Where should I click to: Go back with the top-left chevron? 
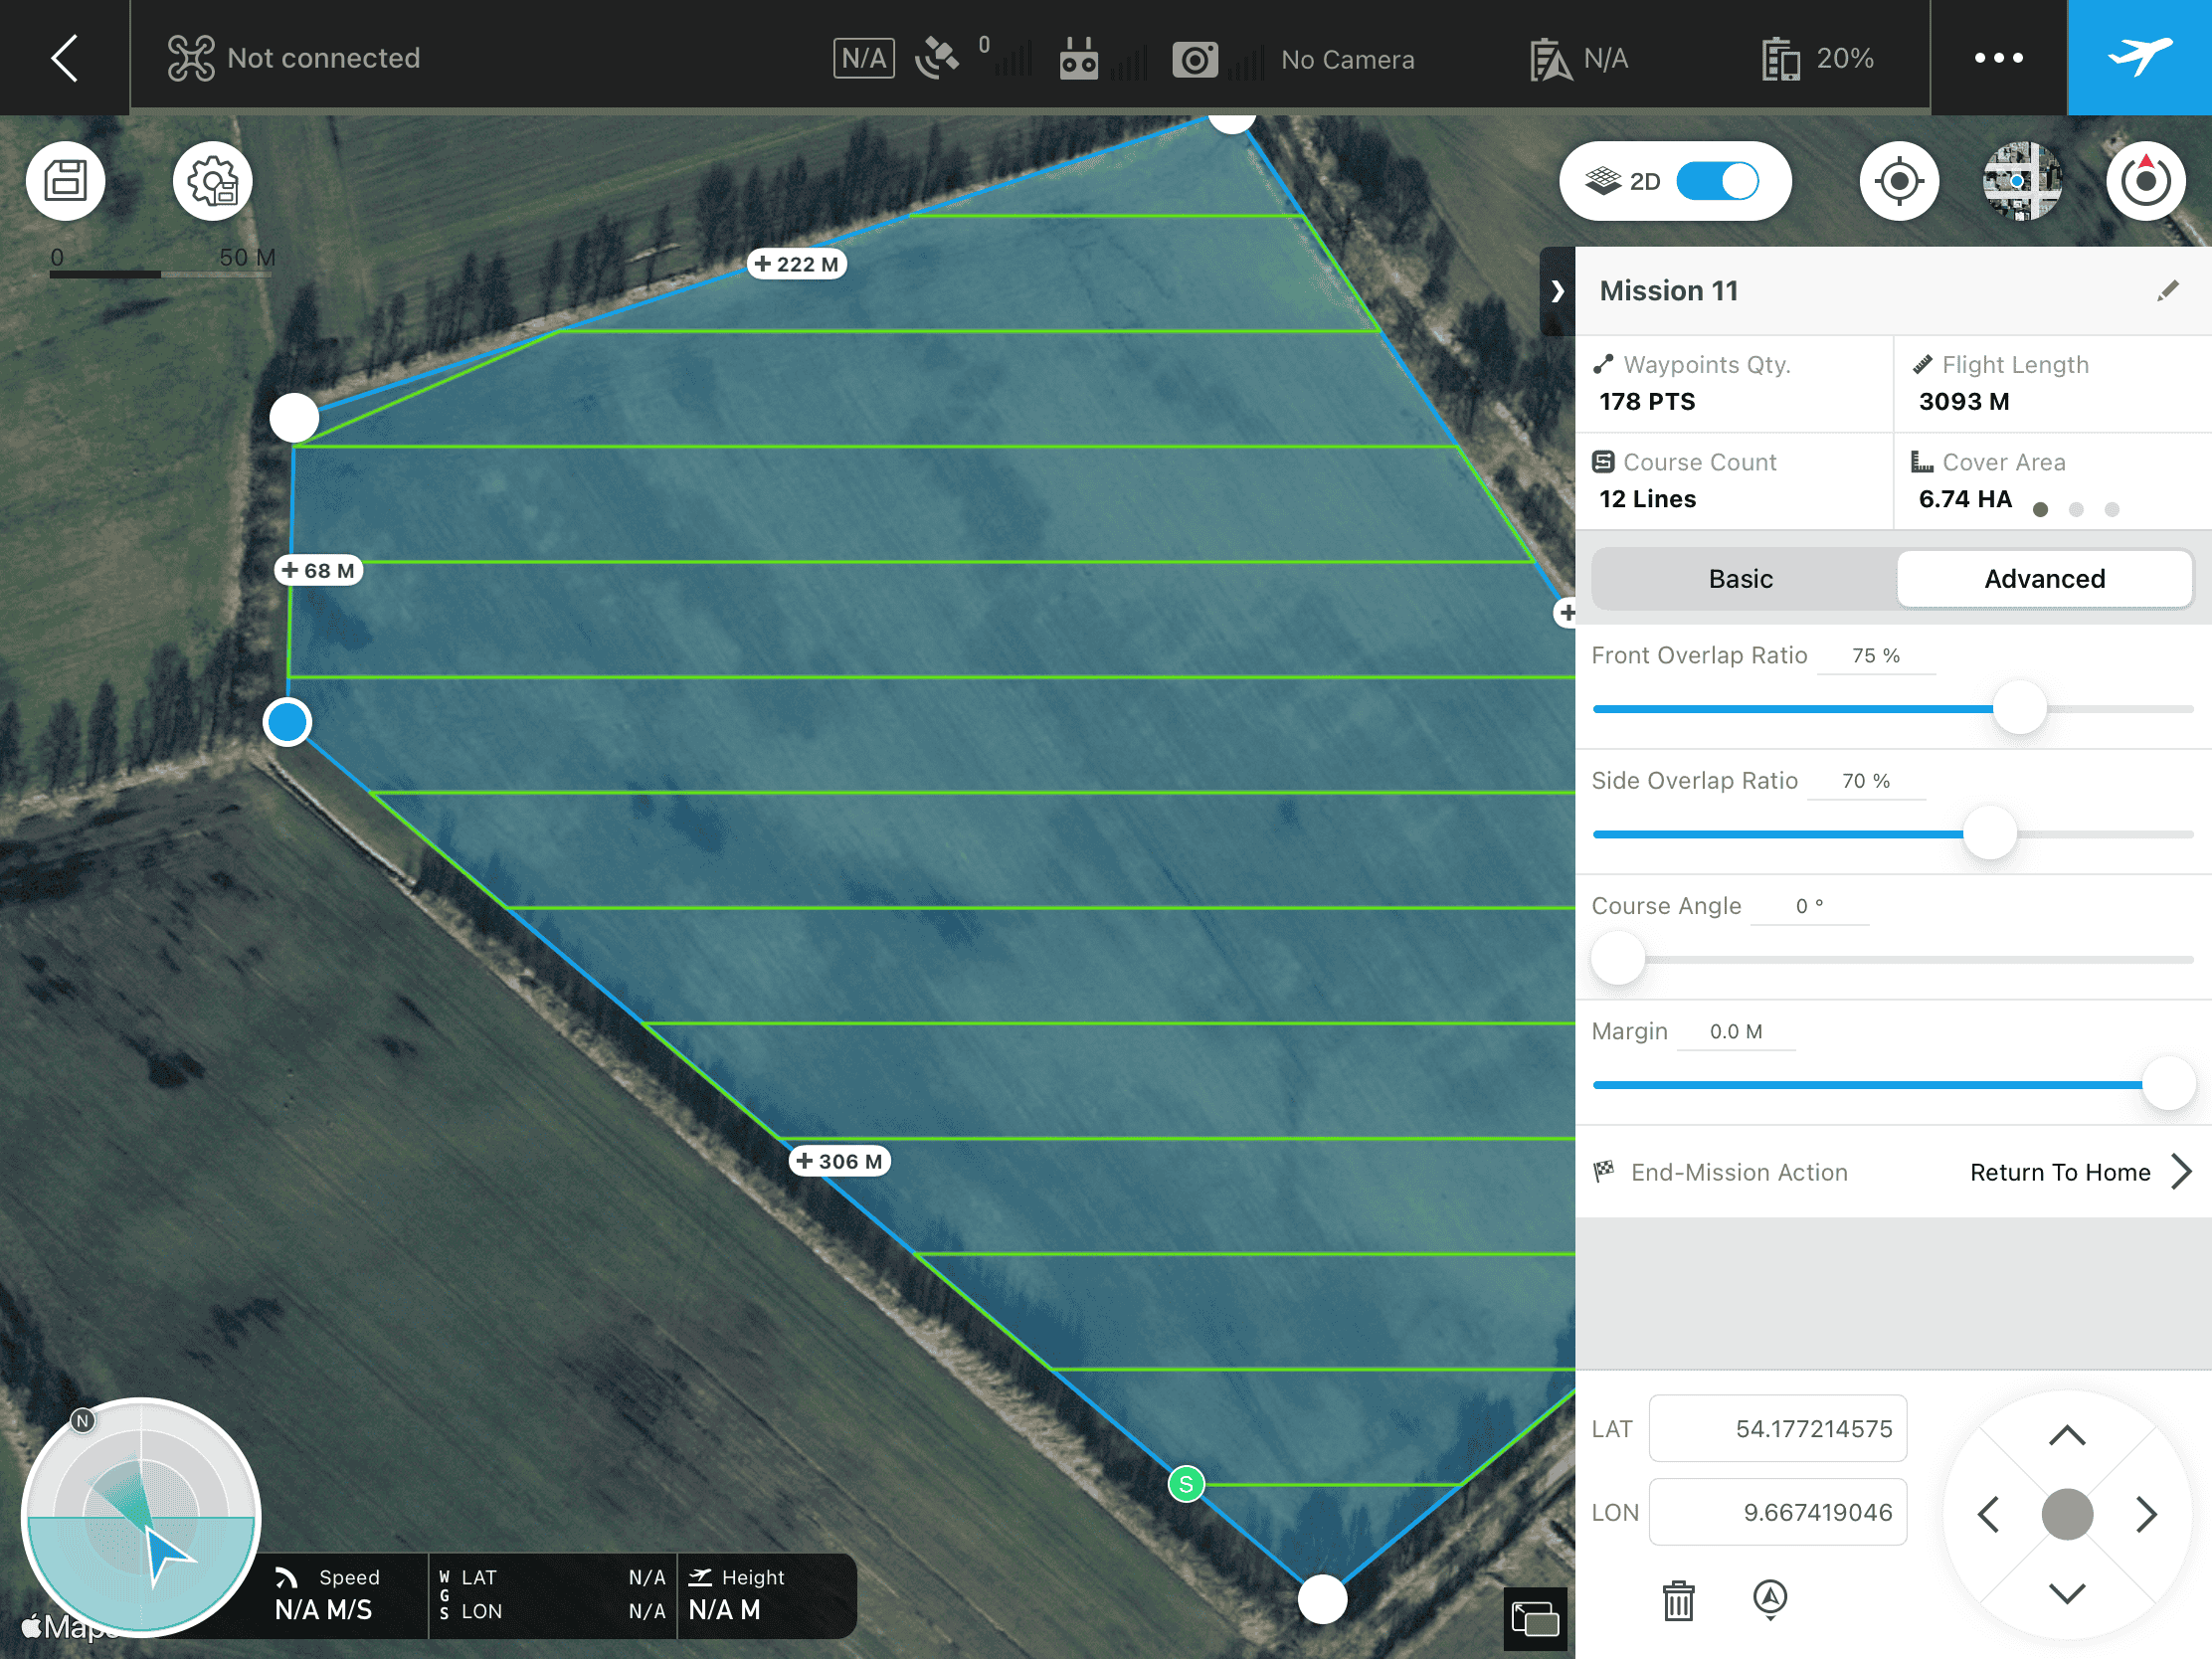(x=64, y=58)
